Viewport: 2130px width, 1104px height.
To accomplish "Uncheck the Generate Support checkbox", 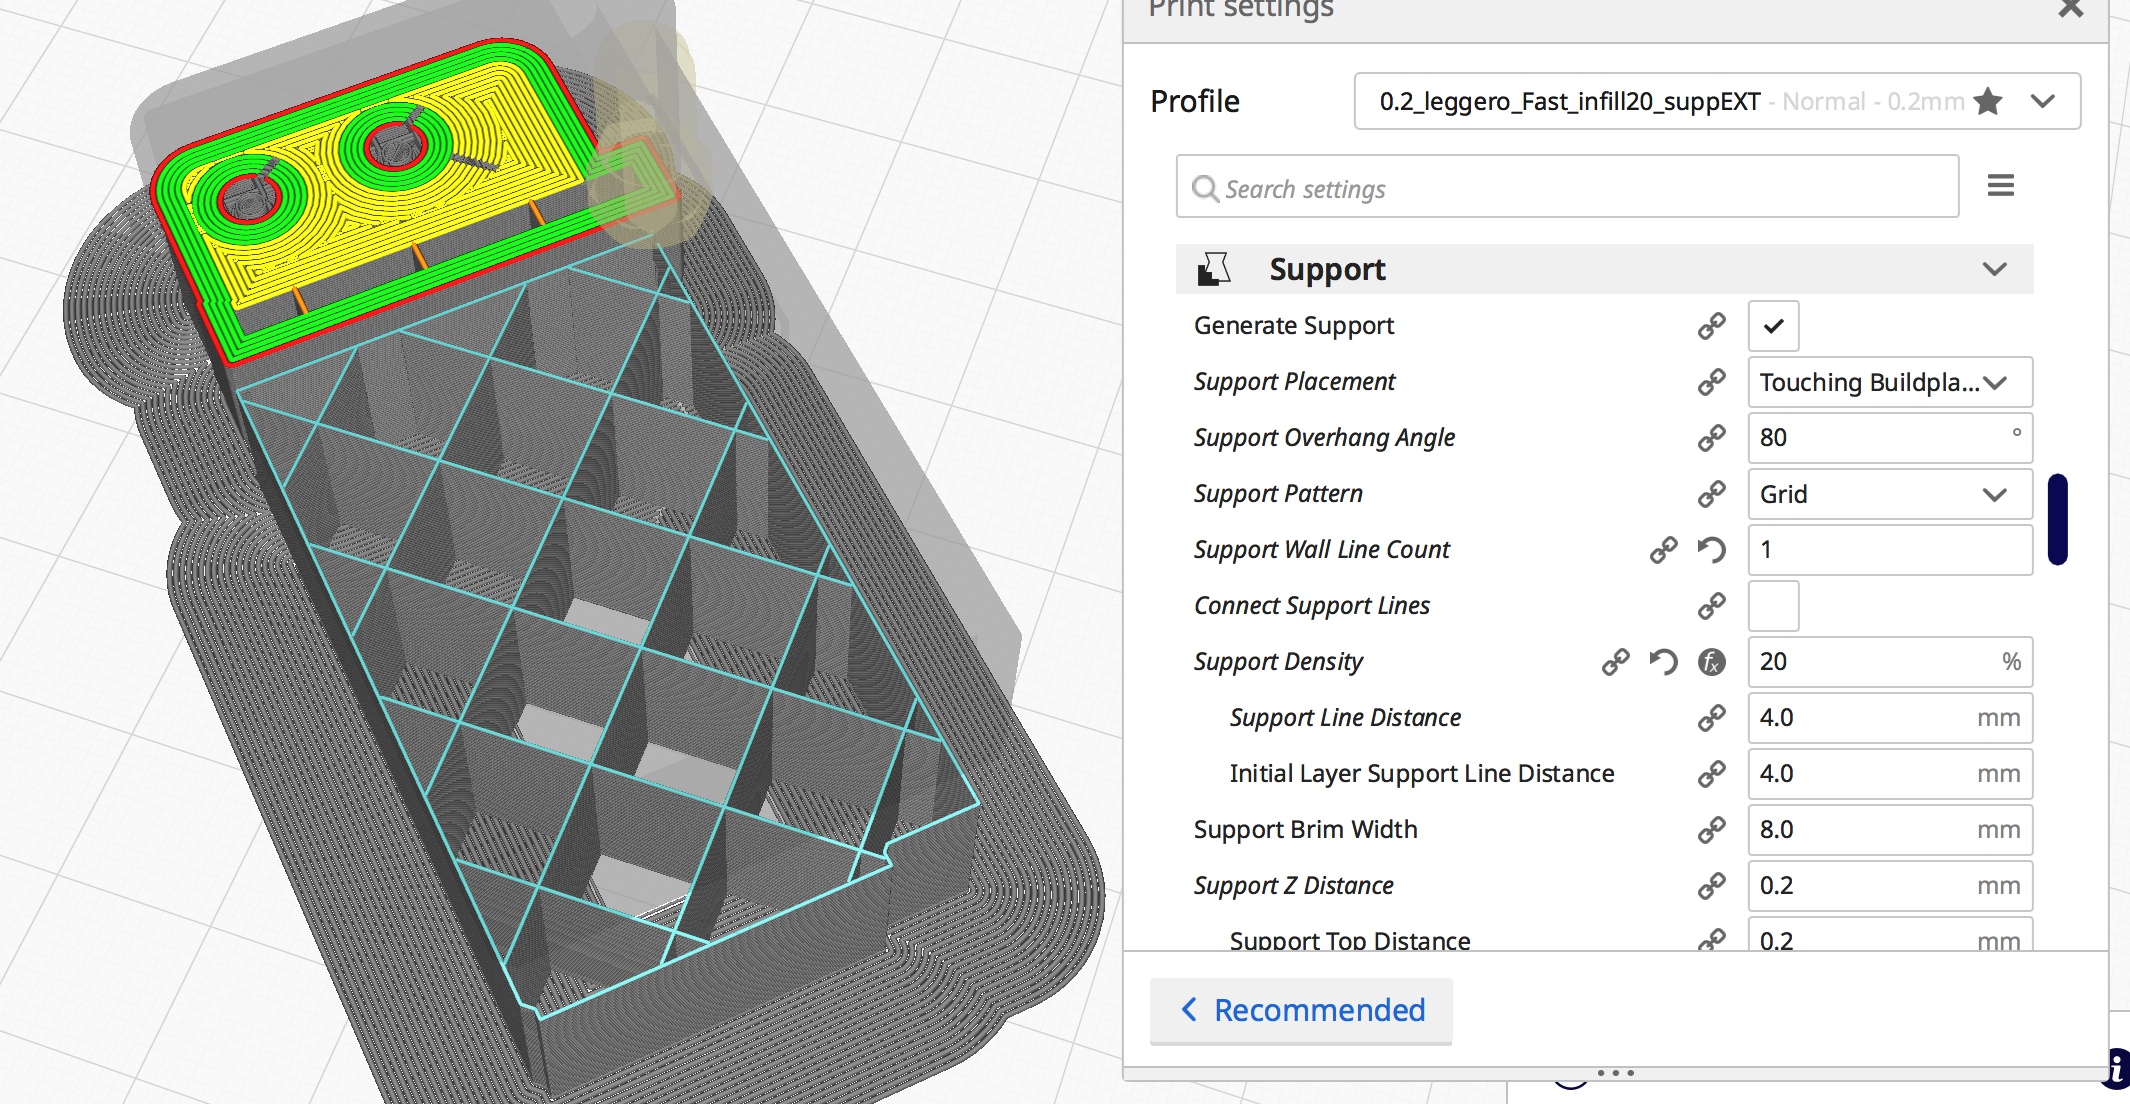I will click(1773, 326).
